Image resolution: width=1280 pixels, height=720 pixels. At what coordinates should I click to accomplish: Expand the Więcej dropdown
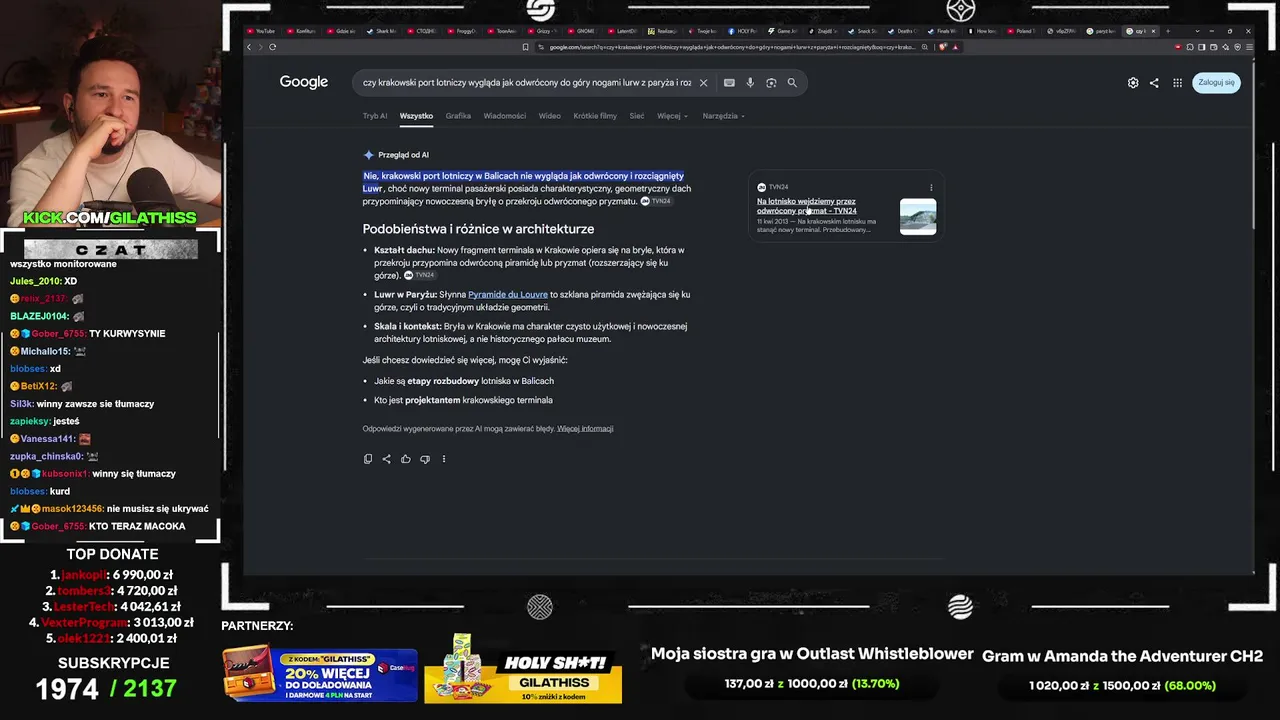tap(672, 116)
